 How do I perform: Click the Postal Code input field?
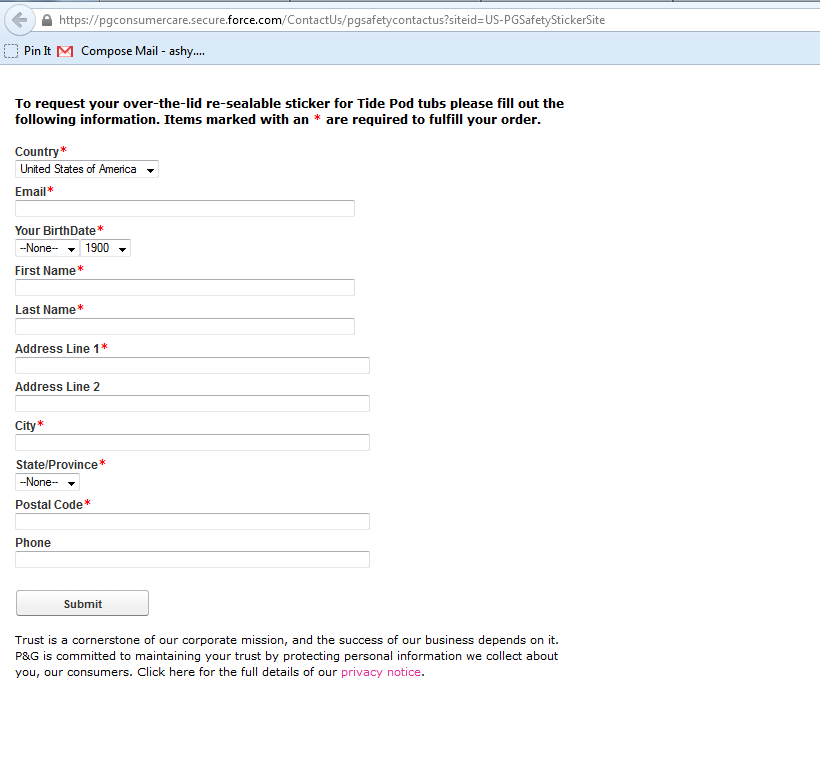click(x=192, y=522)
